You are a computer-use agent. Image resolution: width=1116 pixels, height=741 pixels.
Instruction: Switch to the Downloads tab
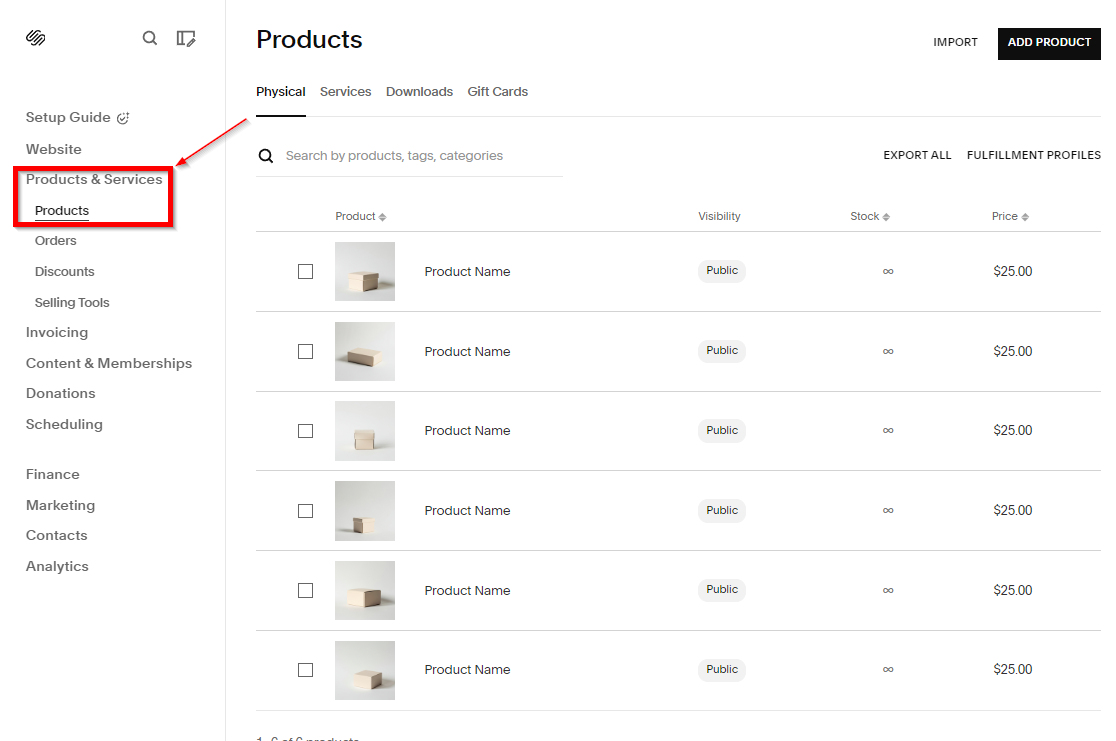[419, 92]
